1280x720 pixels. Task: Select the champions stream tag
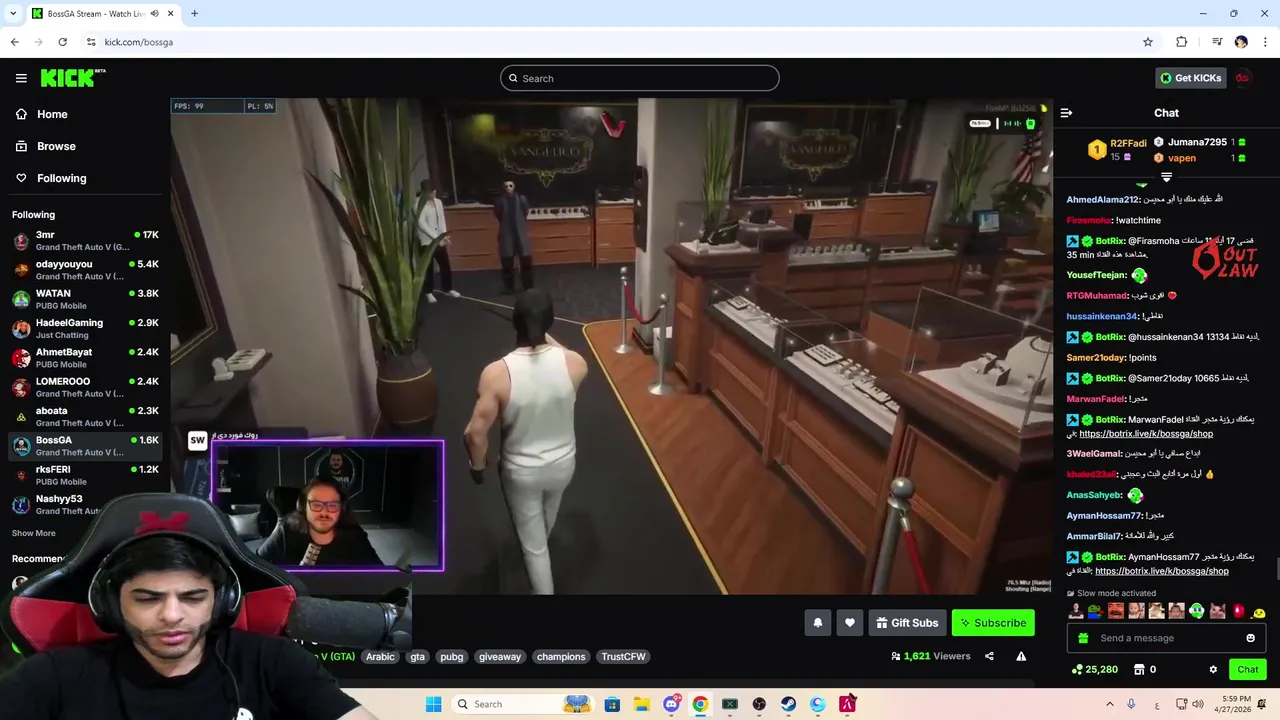coord(561,656)
